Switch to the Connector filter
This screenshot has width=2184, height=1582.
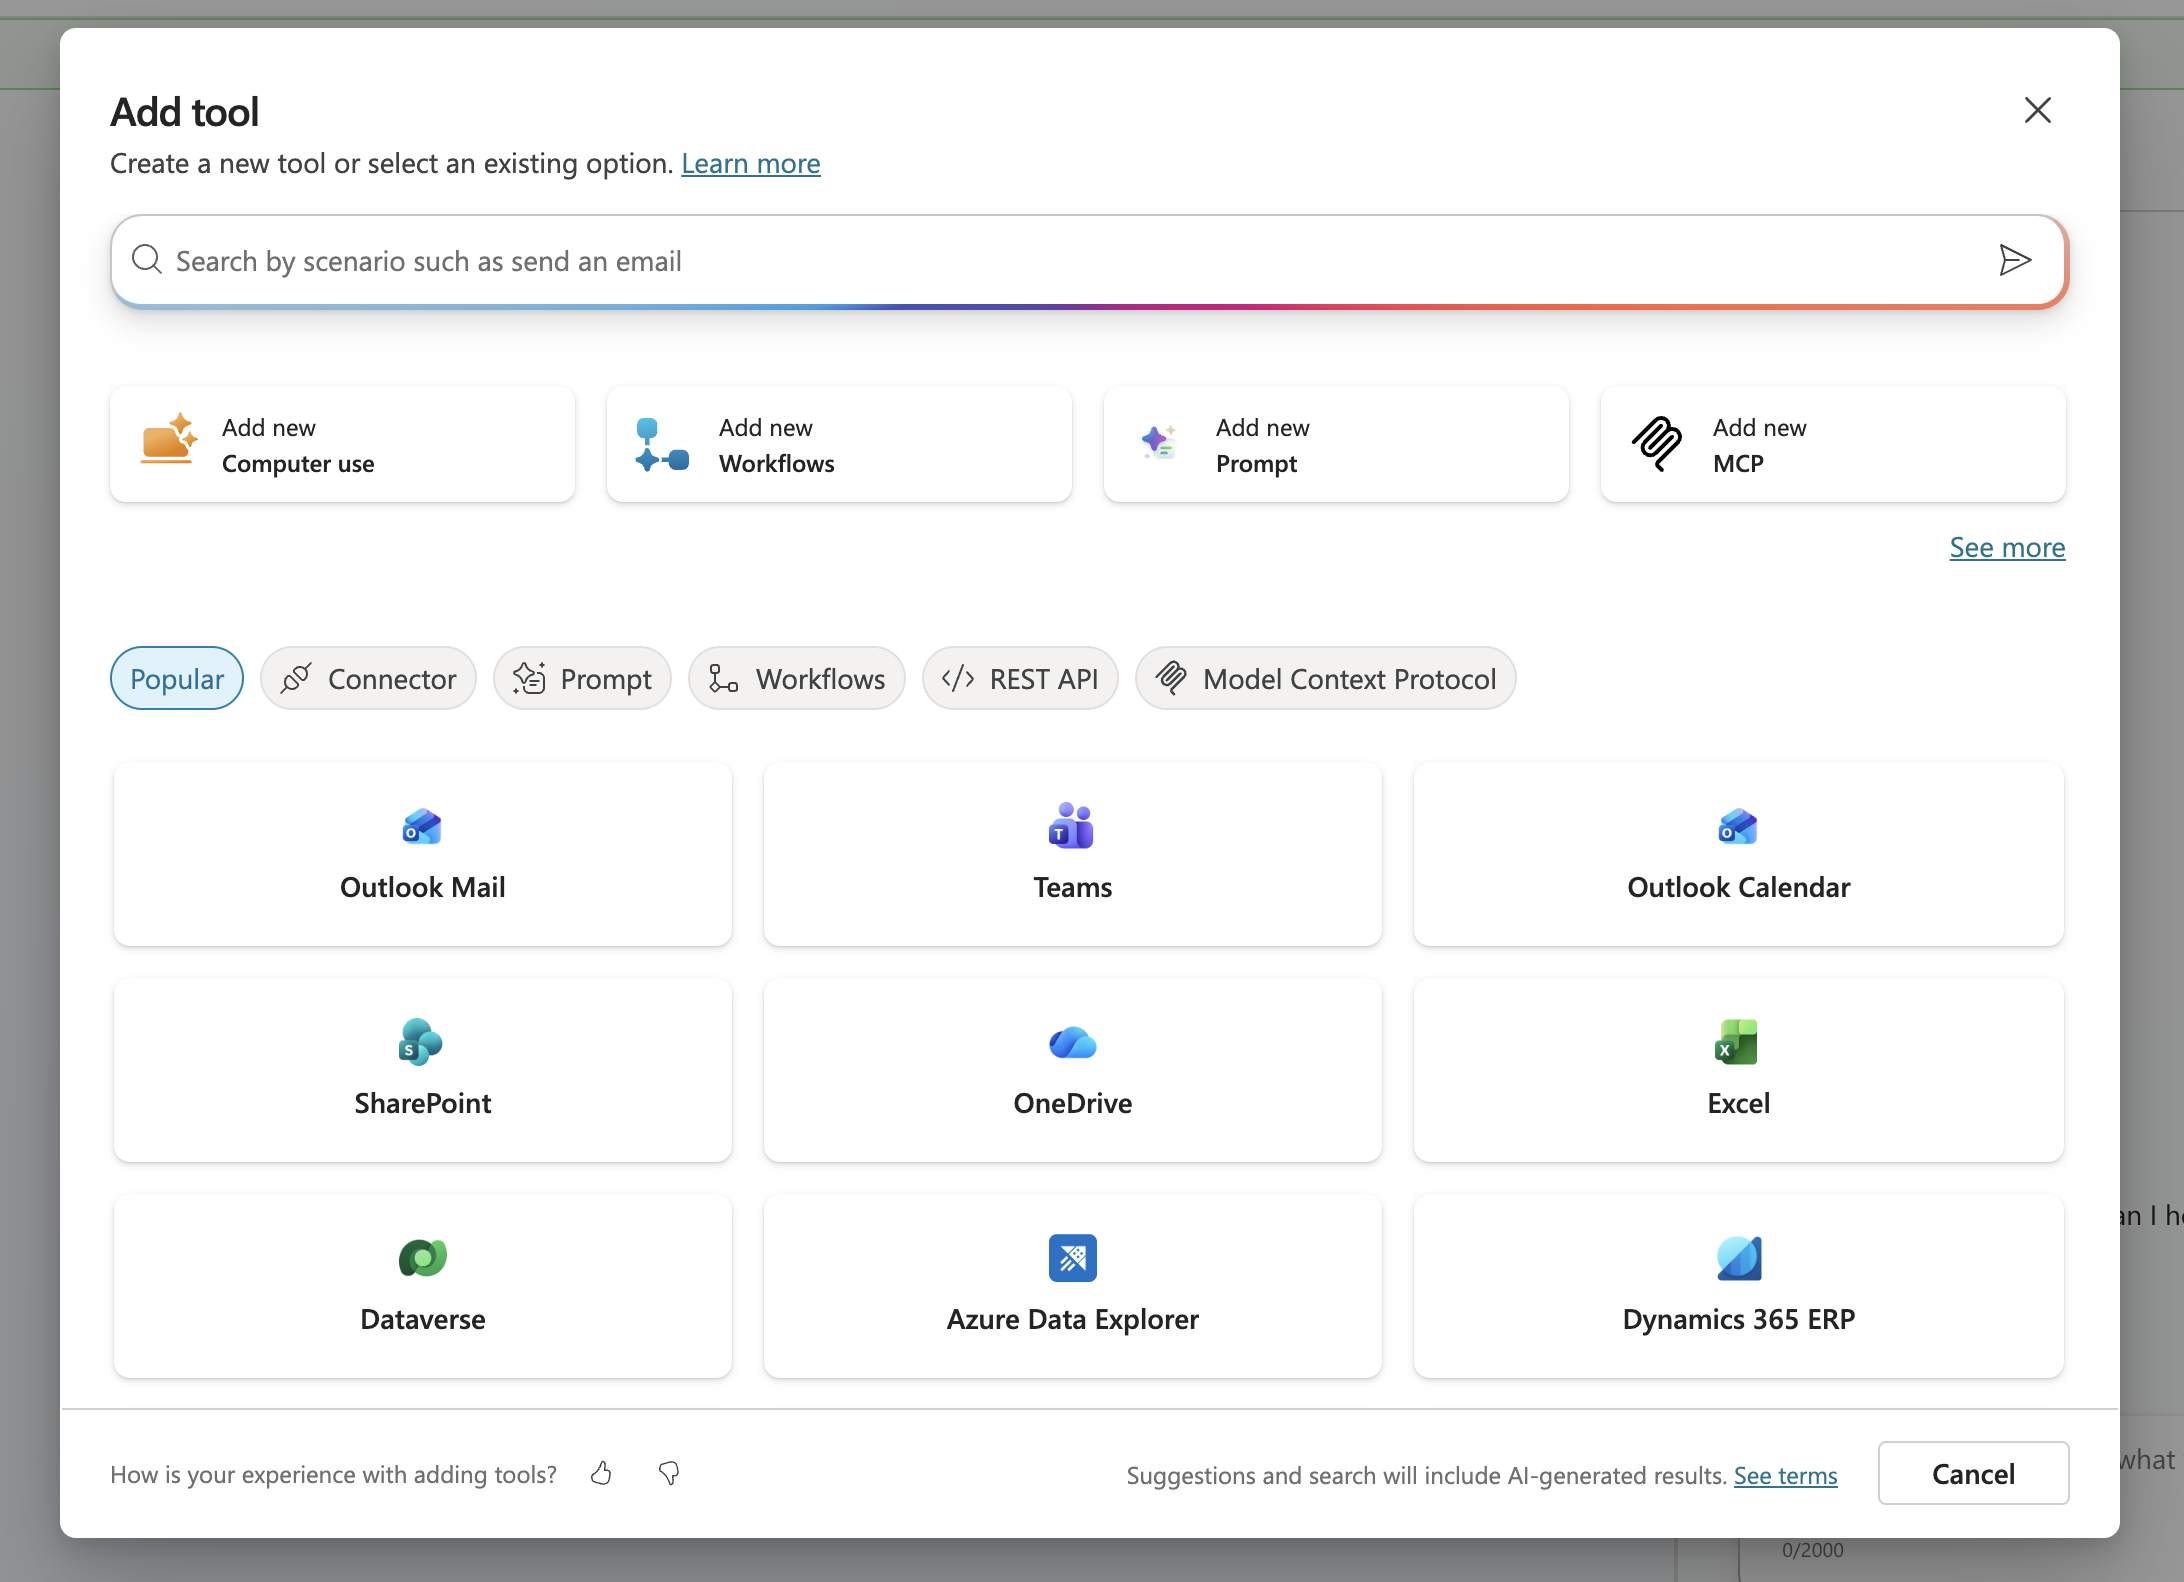pyautogui.click(x=368, y=678)
